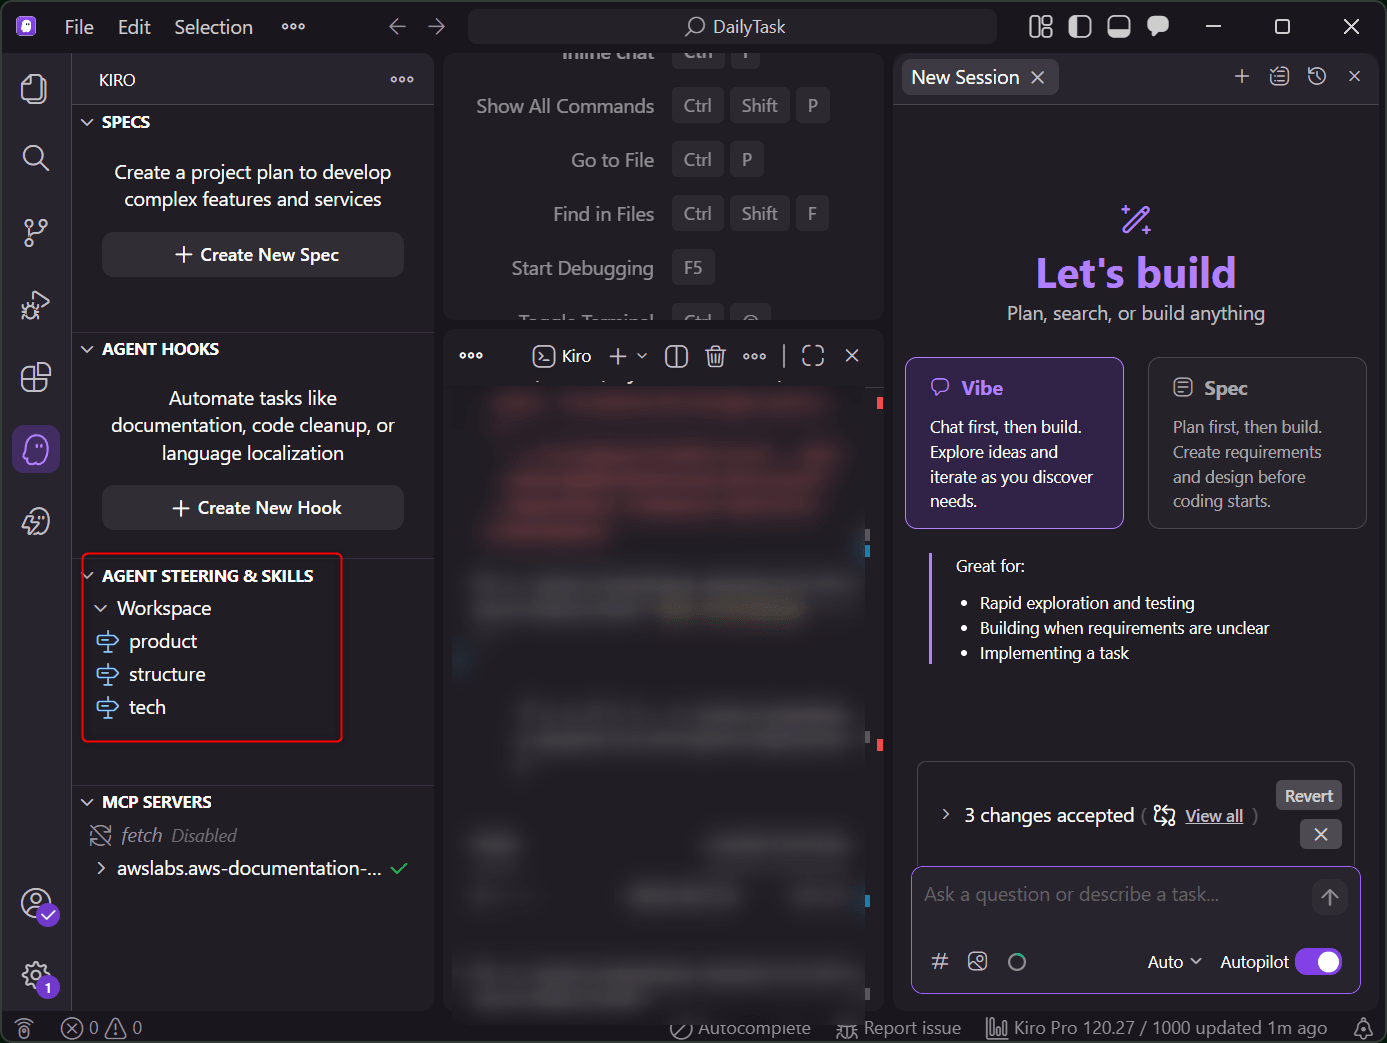Revert the accepted changes
The width and height of the screenshot is (1387, 1043).
pyautogui.click(x=1308, y=796)
